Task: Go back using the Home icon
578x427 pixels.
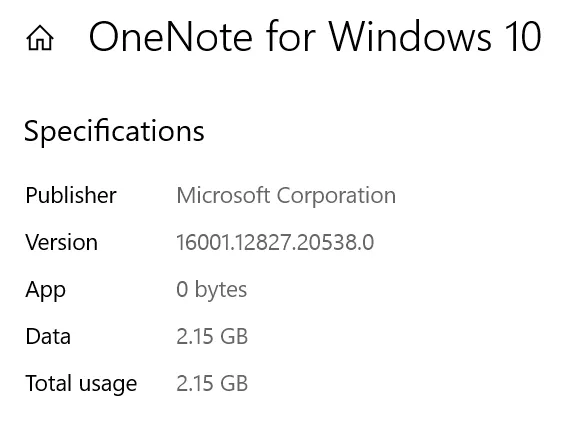Action: (x=40, y=38)
